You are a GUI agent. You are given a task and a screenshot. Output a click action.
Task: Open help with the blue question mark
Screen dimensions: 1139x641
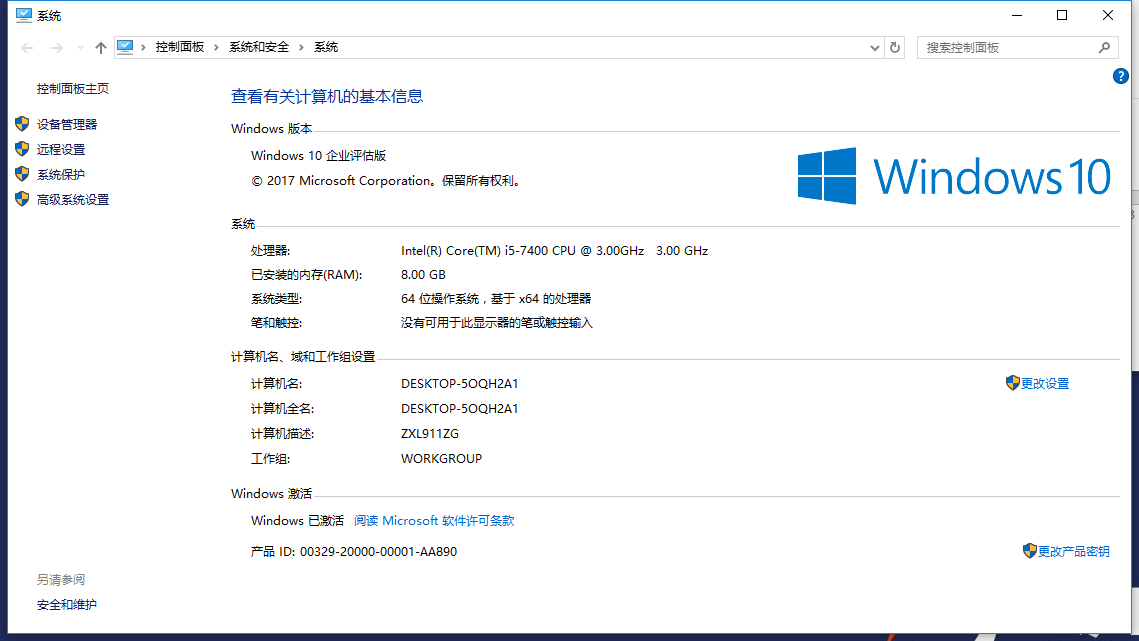1121,76
